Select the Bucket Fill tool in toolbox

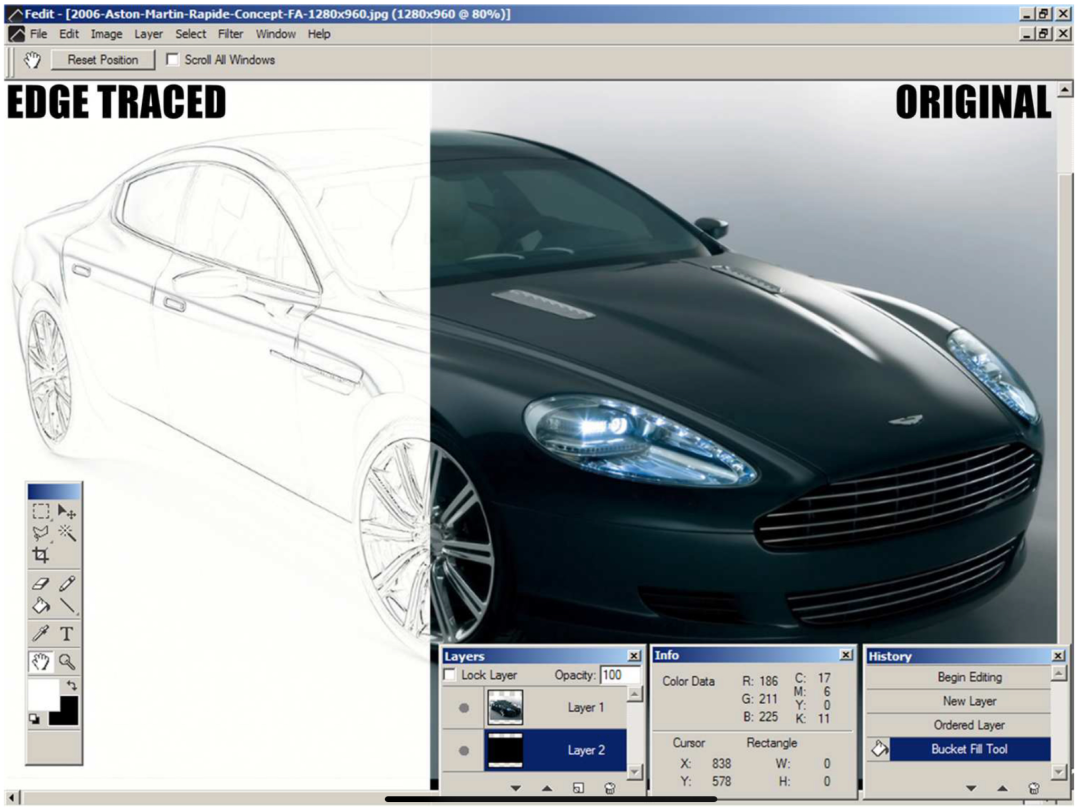(41, 605)
